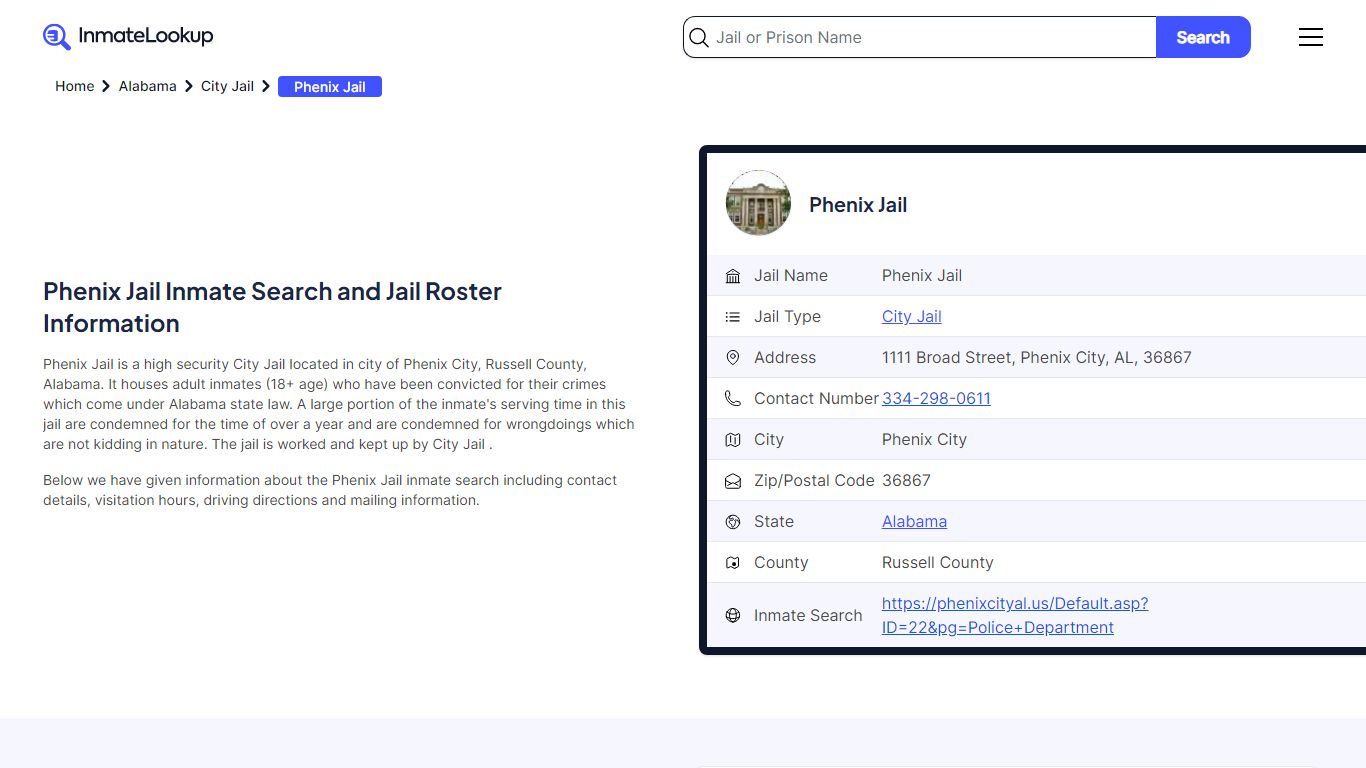Click the City map icon

coord(733,440)
